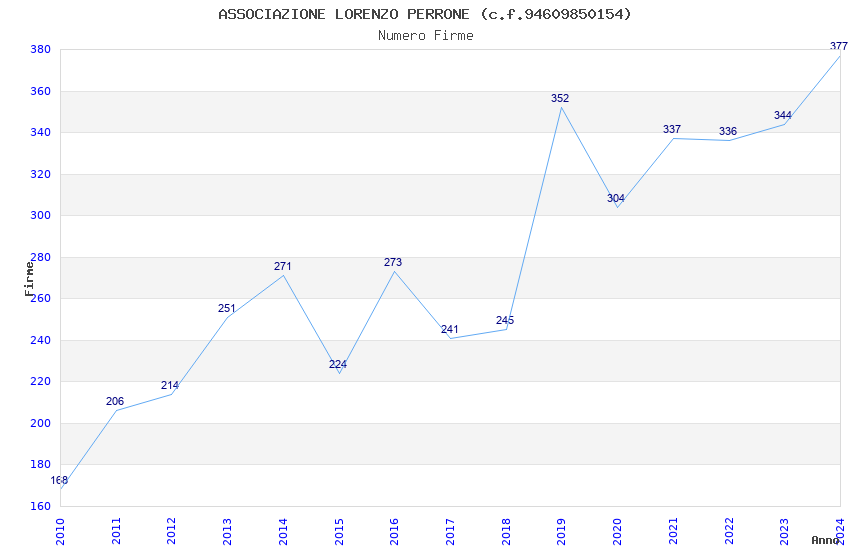Click the y-axis value 300
Screen dimensions: 850x550
40,215
